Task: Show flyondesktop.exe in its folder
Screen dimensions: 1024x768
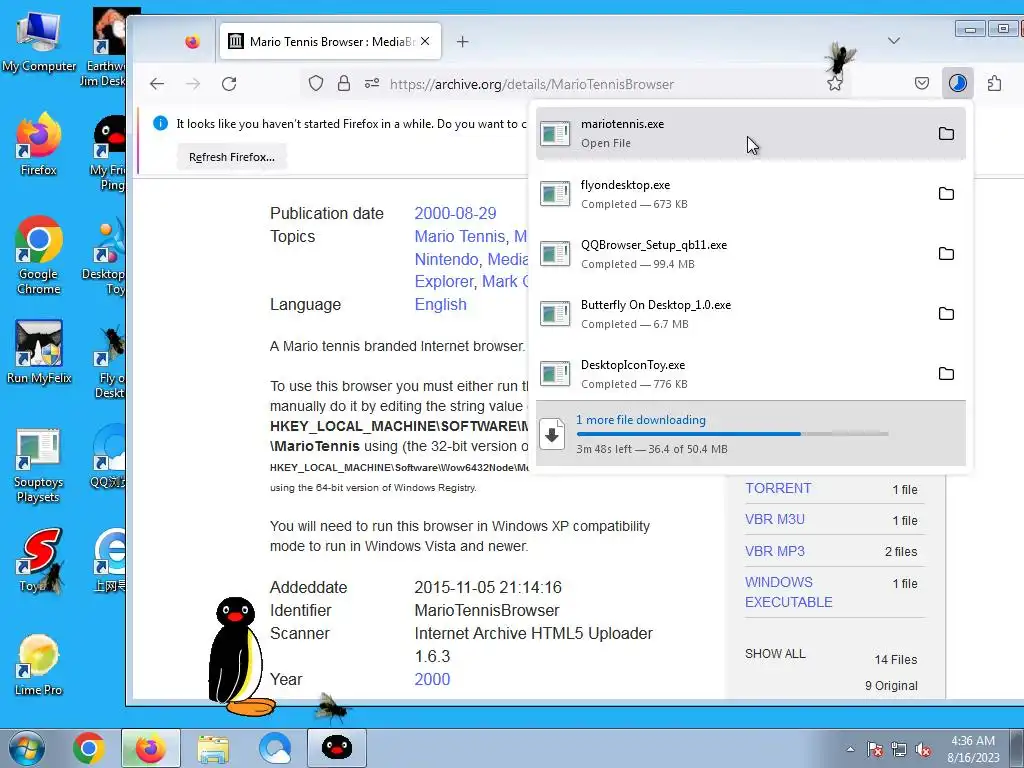Action: tap(946, 194)
